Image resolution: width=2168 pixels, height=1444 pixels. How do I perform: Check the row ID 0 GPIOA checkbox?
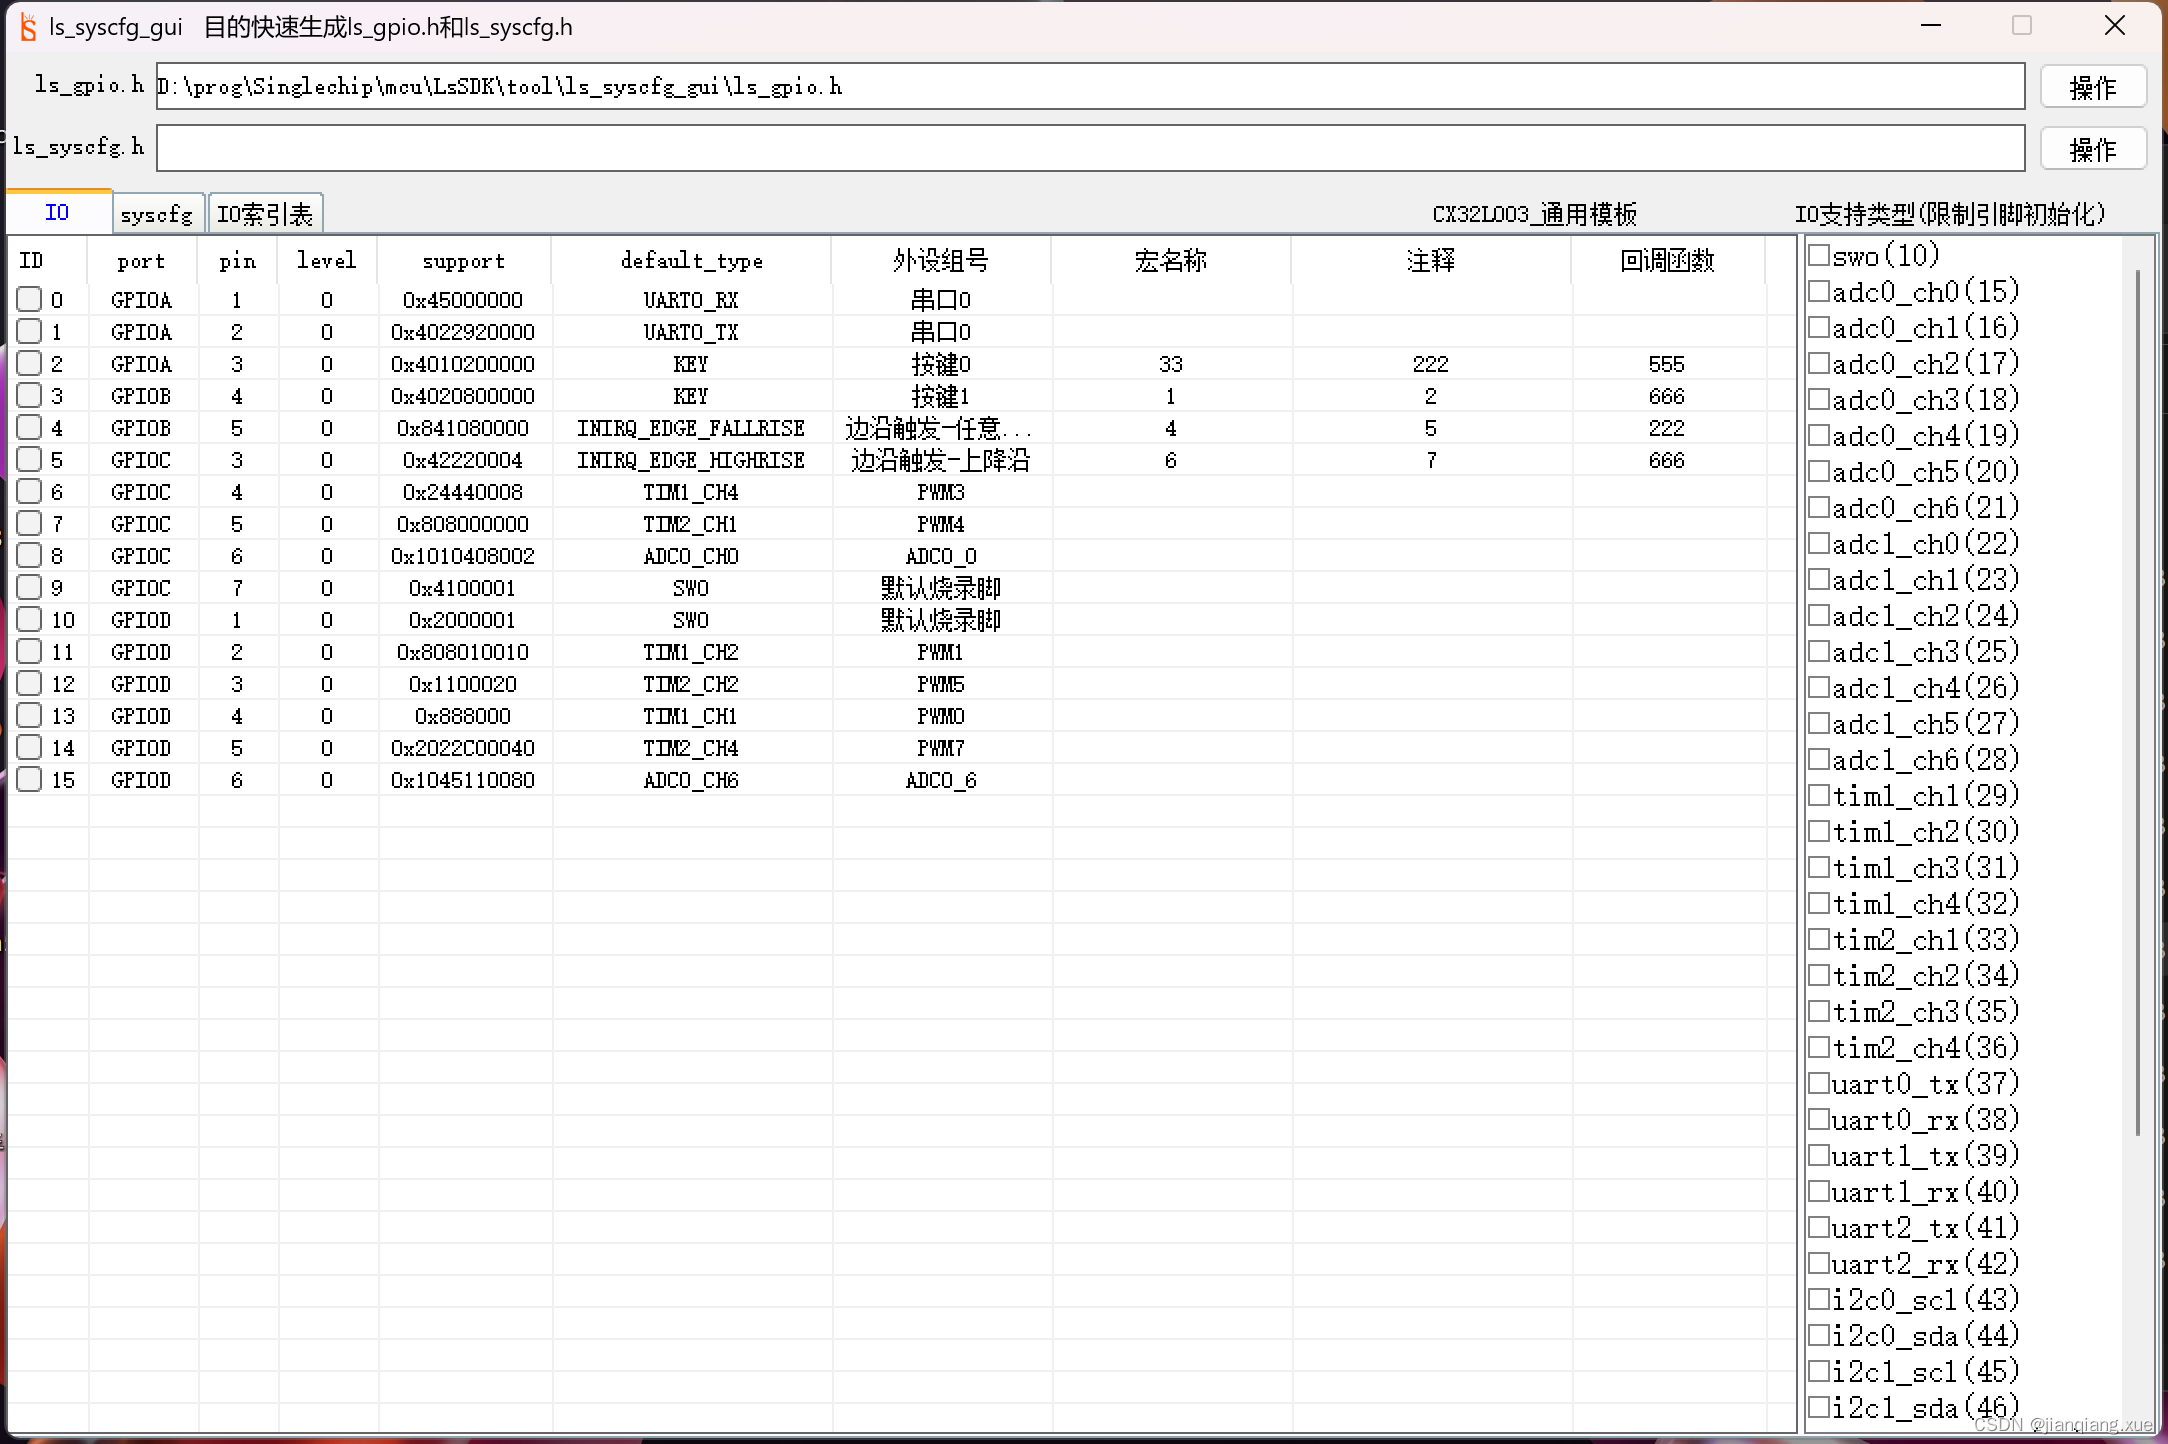[x=30, y=299]
